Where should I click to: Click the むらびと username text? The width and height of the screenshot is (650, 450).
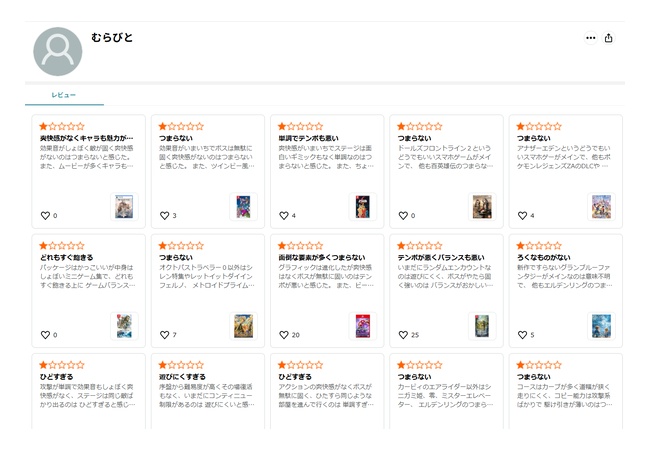tap(112, 38)
